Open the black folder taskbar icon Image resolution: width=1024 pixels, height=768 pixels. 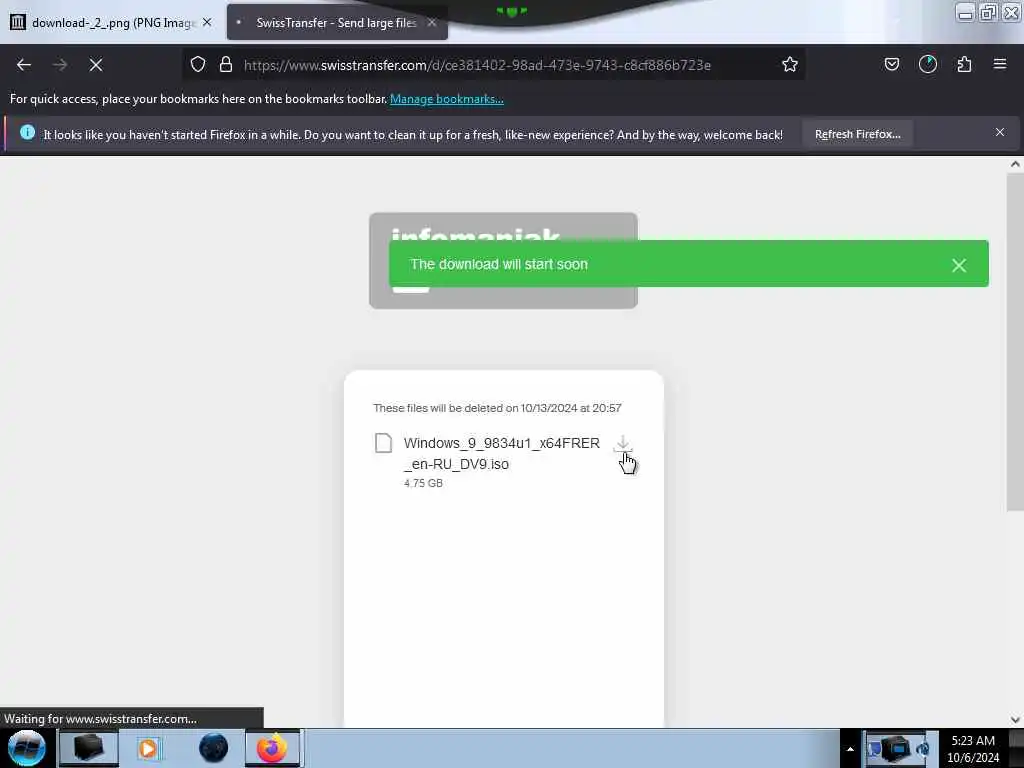[89, 748]
